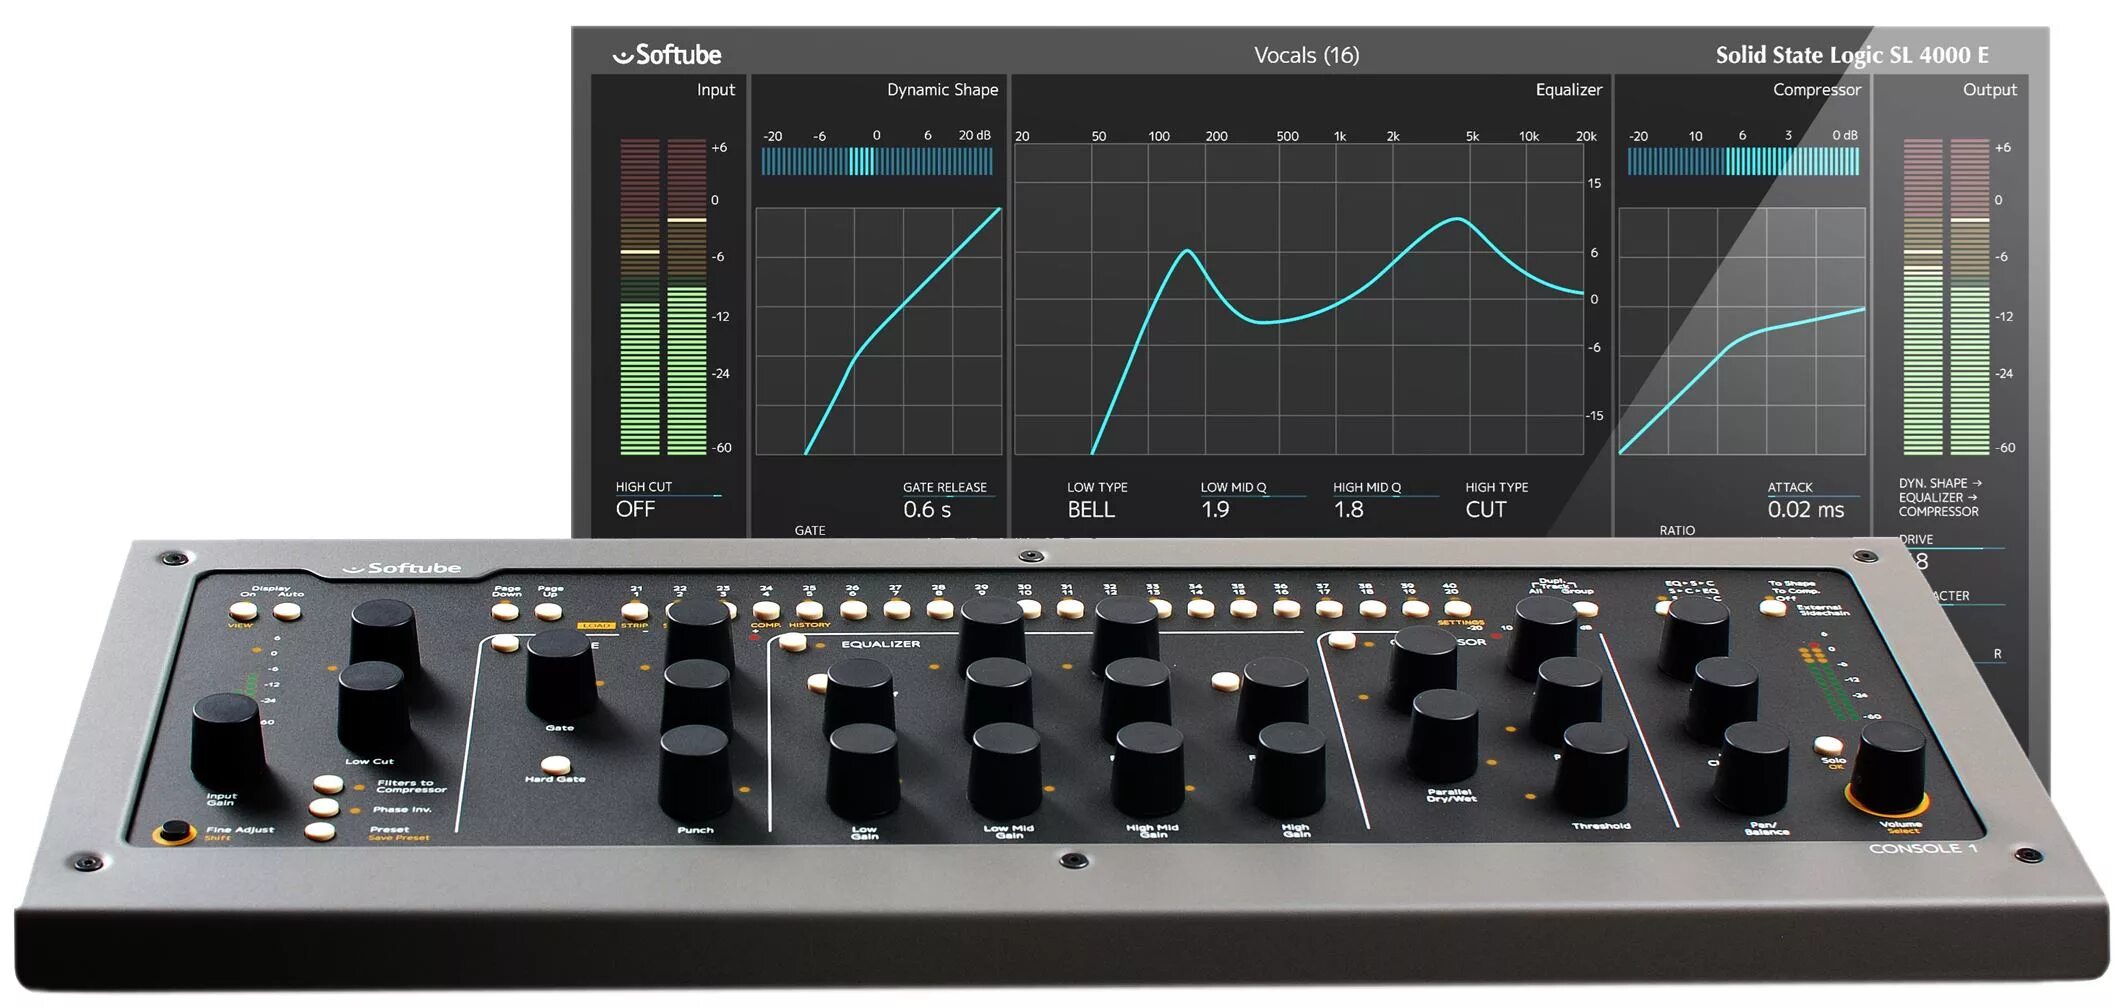Viewport: 2121px width, 1008px height.
Task: Enable Filters to Compressor button
Action: 328,784
